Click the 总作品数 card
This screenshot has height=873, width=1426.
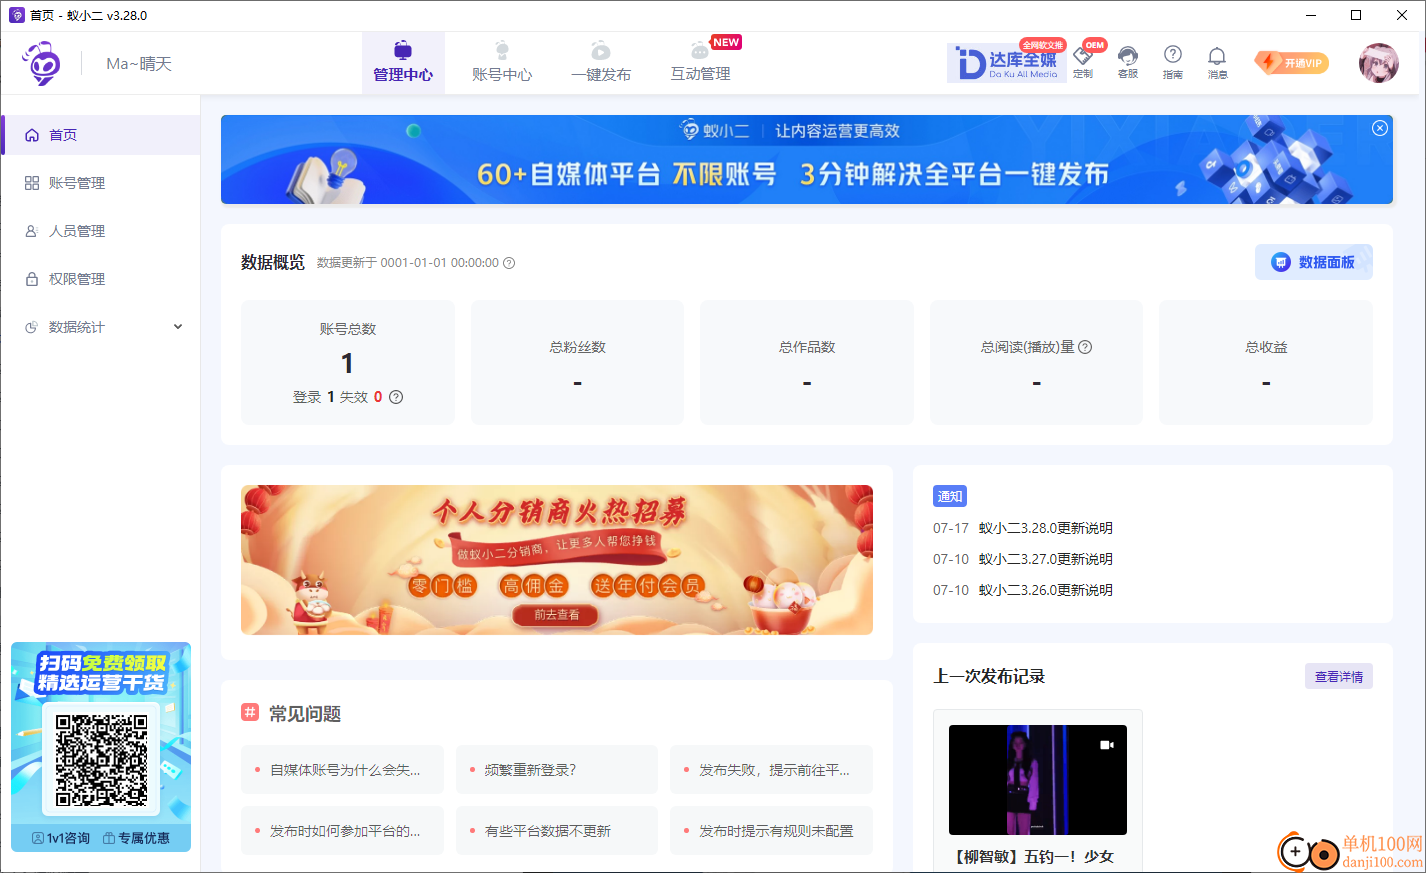(807, 362)
